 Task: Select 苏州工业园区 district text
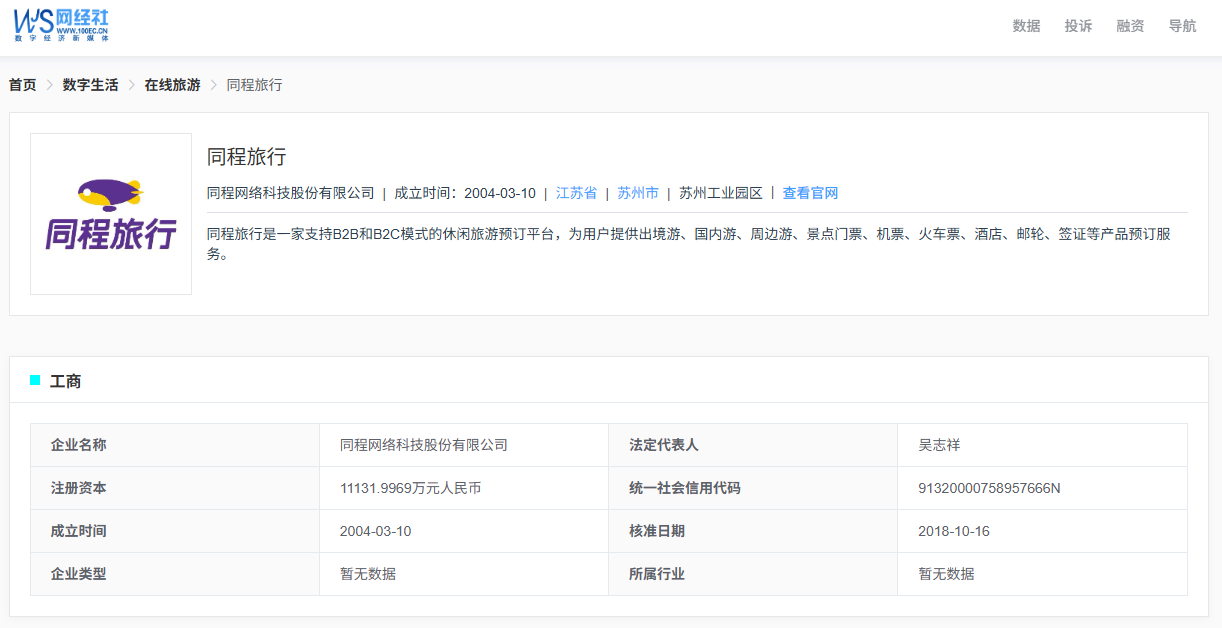click(x=721, y=193)
